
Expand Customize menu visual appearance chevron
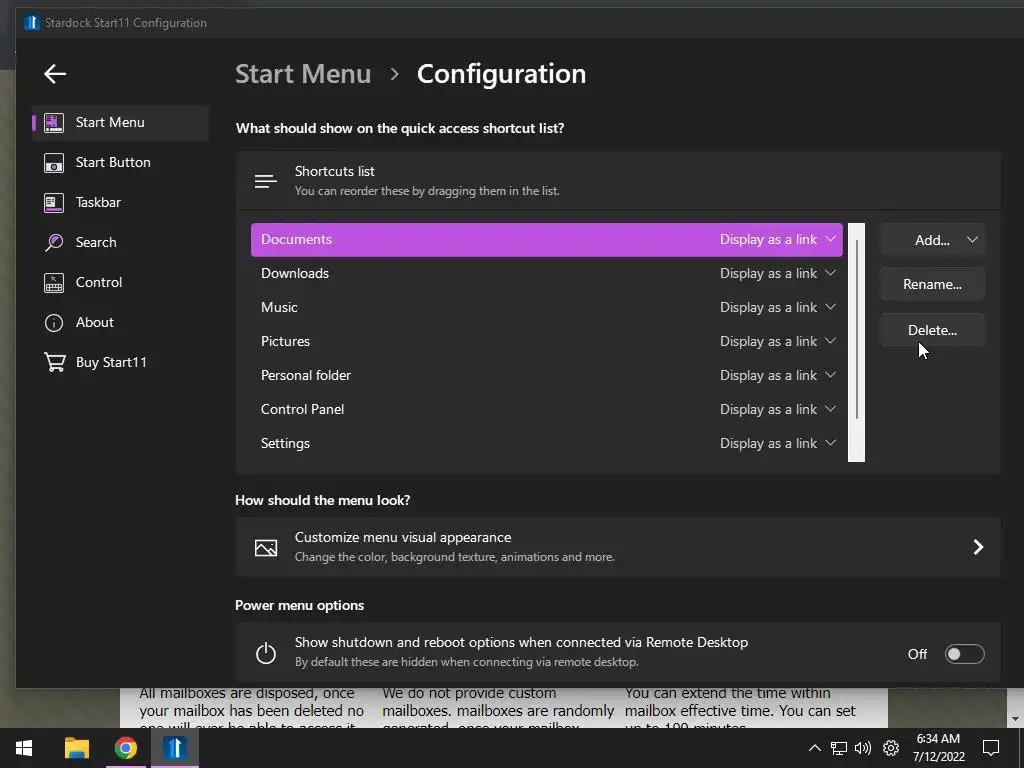coord(978,547)
